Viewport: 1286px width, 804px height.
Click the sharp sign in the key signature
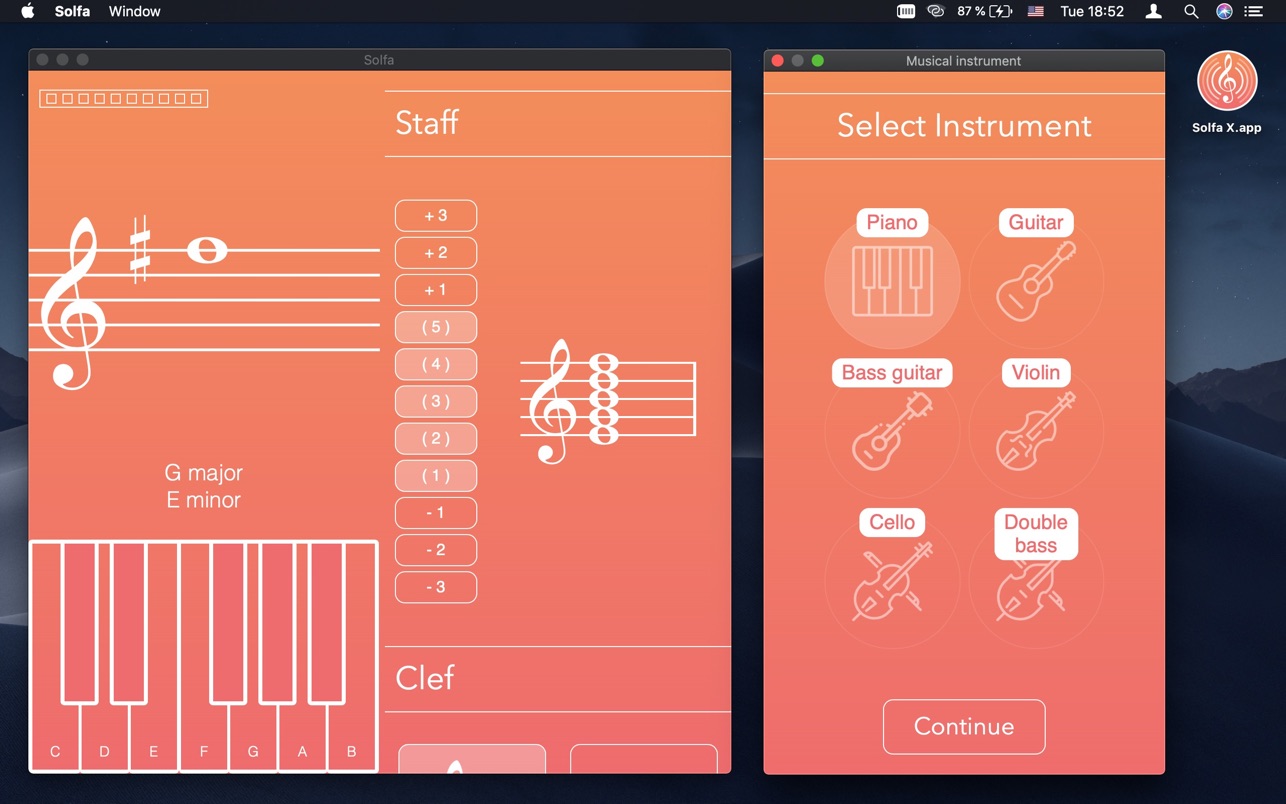tap(140, 249)
